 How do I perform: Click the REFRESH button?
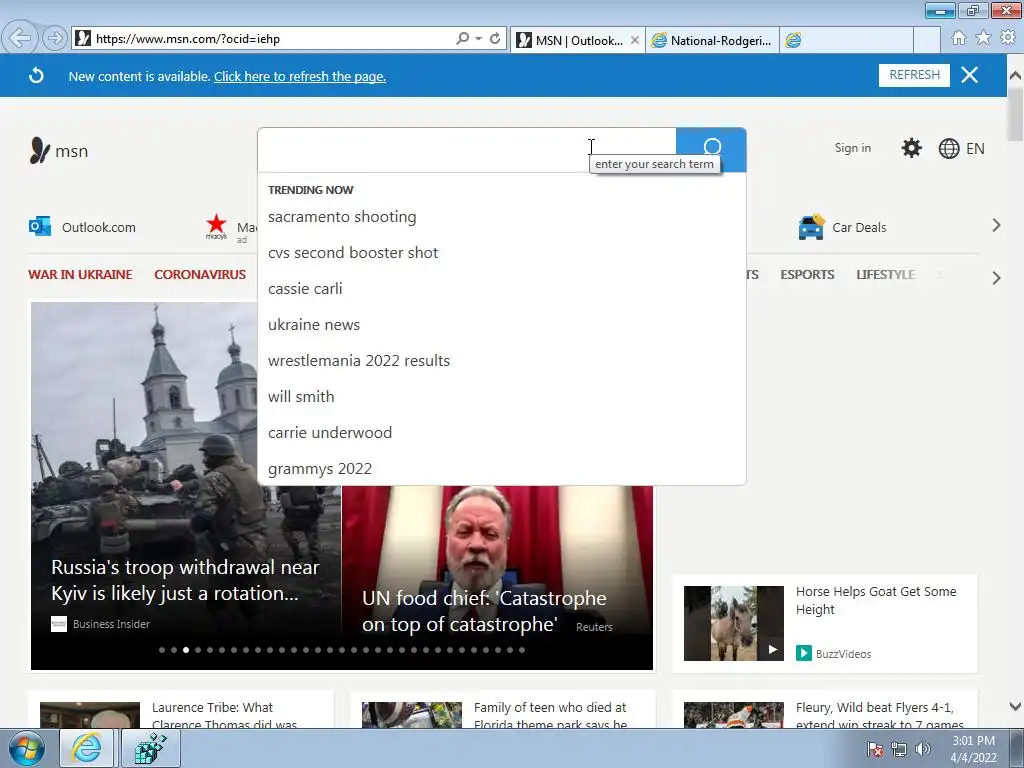(914, 75)
